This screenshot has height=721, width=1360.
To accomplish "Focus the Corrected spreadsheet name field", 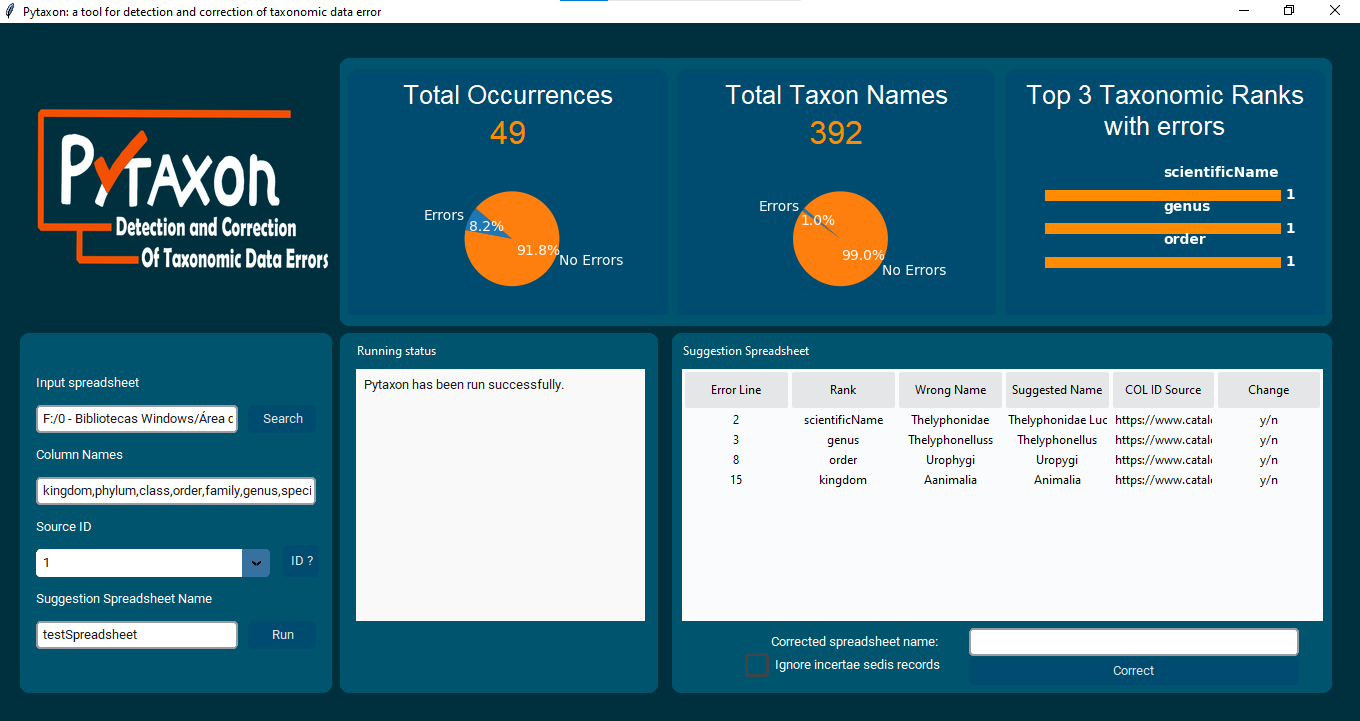I will coord(1133,642).
